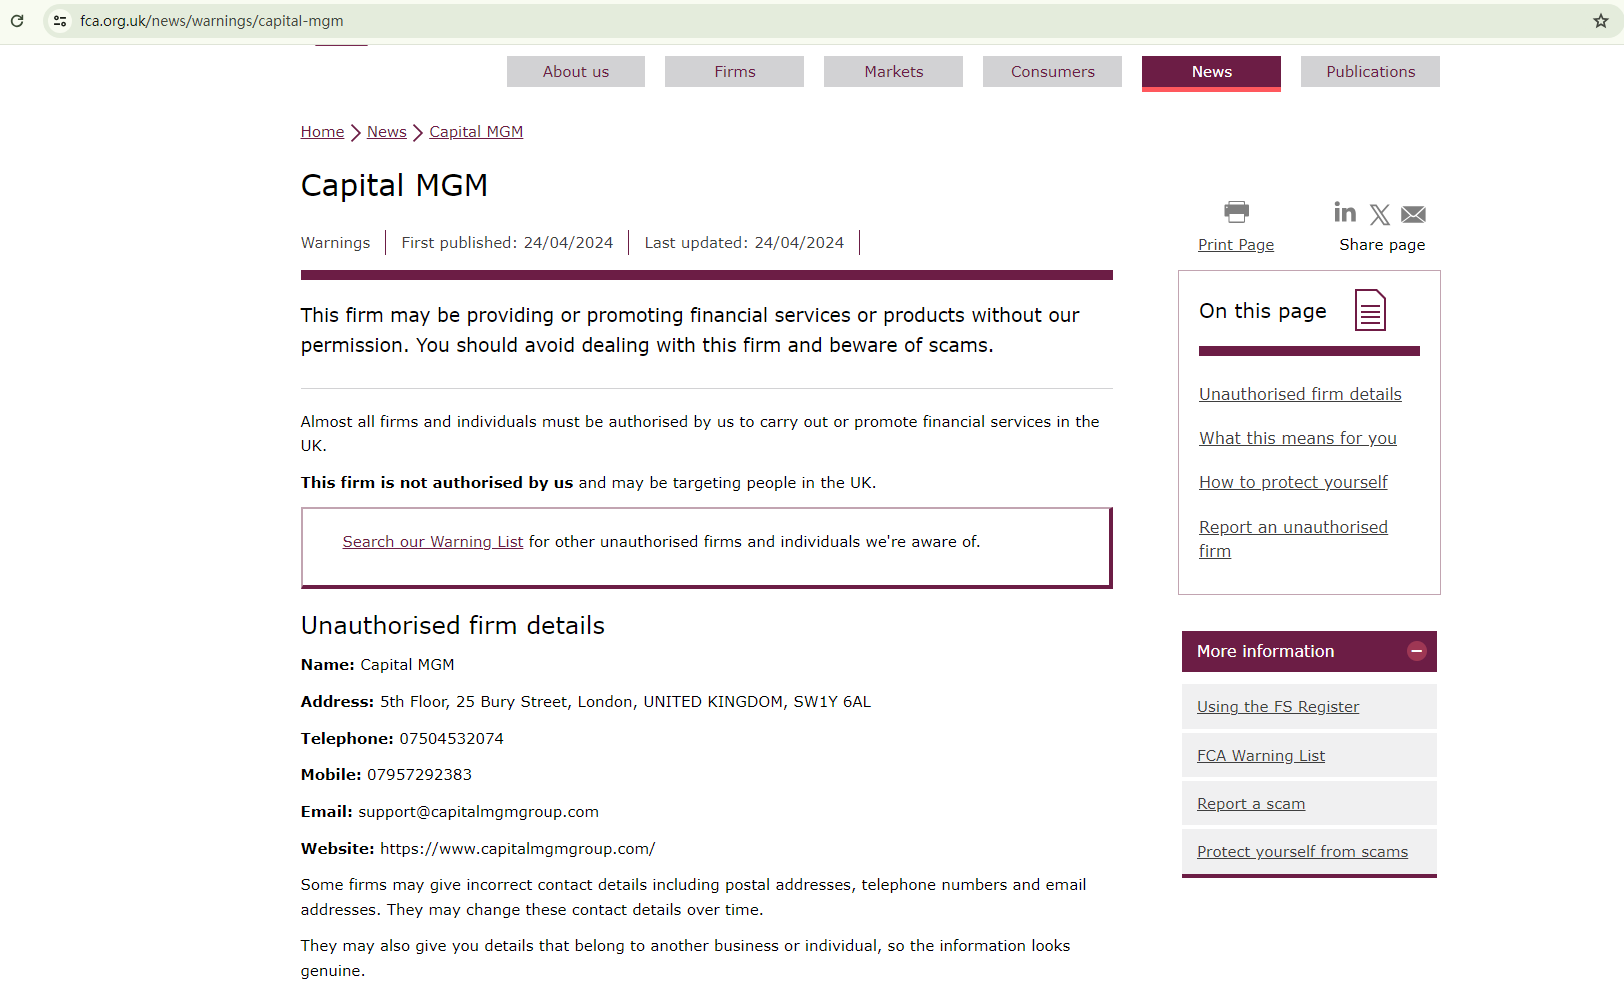Click the printer icon
The image size is (1624, 985).
[1236, 212]
